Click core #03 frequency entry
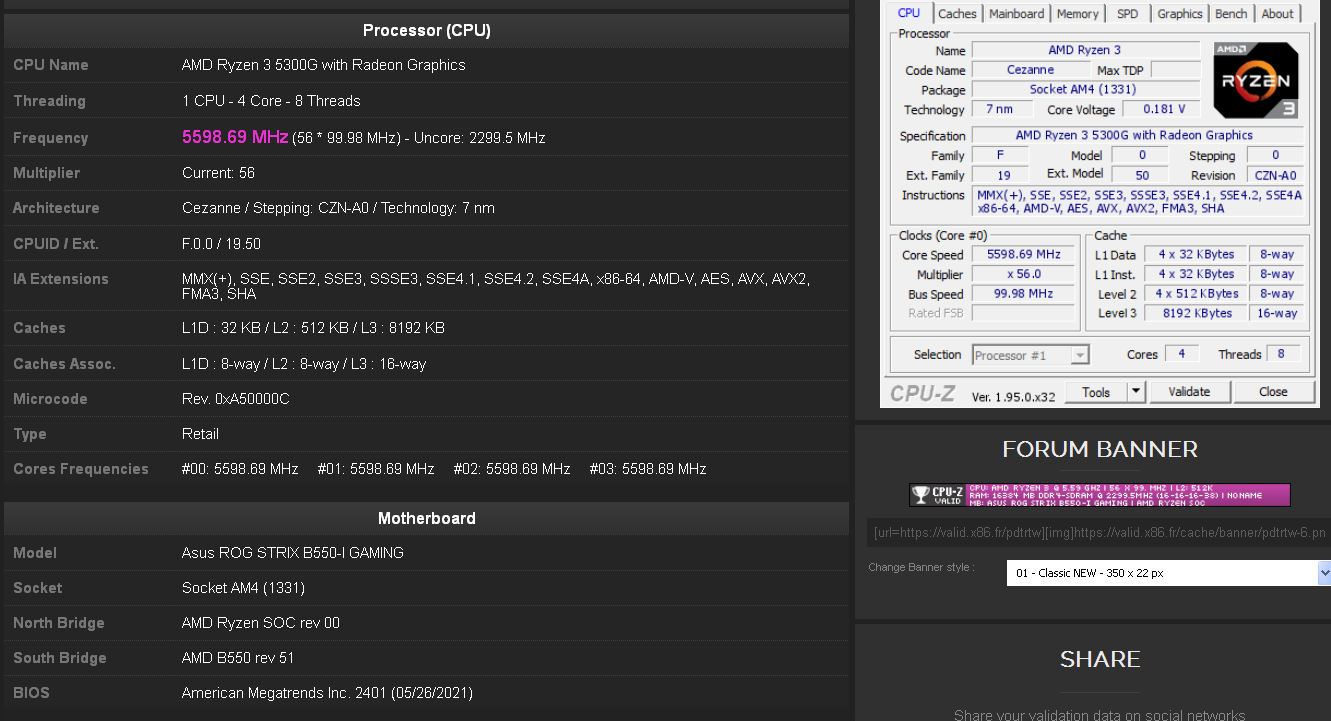1331x721 pixels. [x=648, y=469]
